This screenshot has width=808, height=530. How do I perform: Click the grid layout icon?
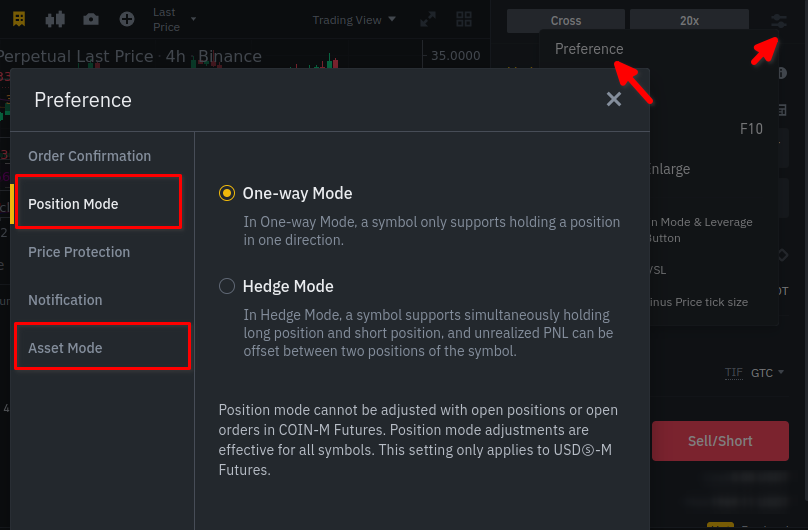coord(463,19)
